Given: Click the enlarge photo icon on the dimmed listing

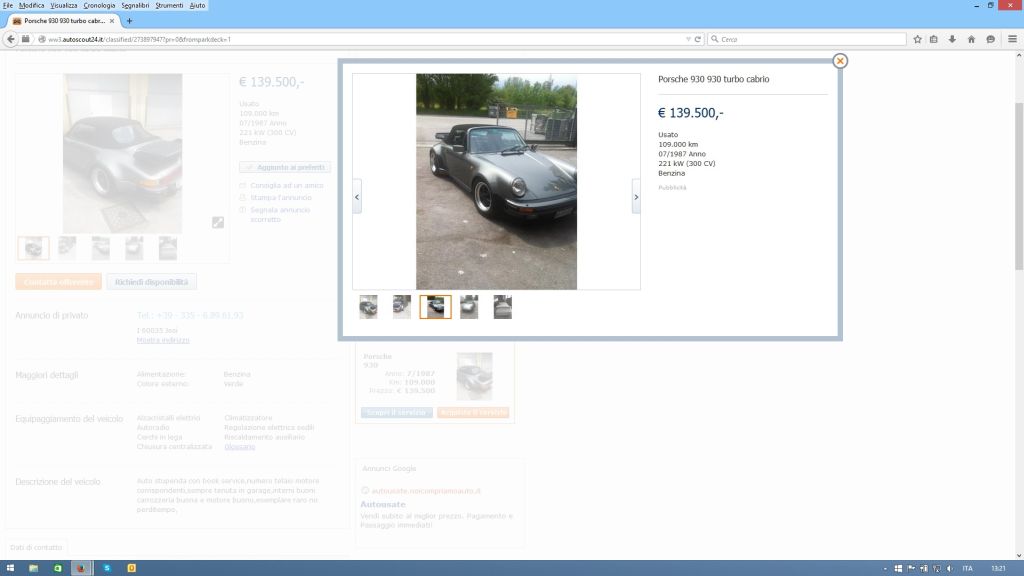Looking at the screenshot, I should tap(218, 222).
